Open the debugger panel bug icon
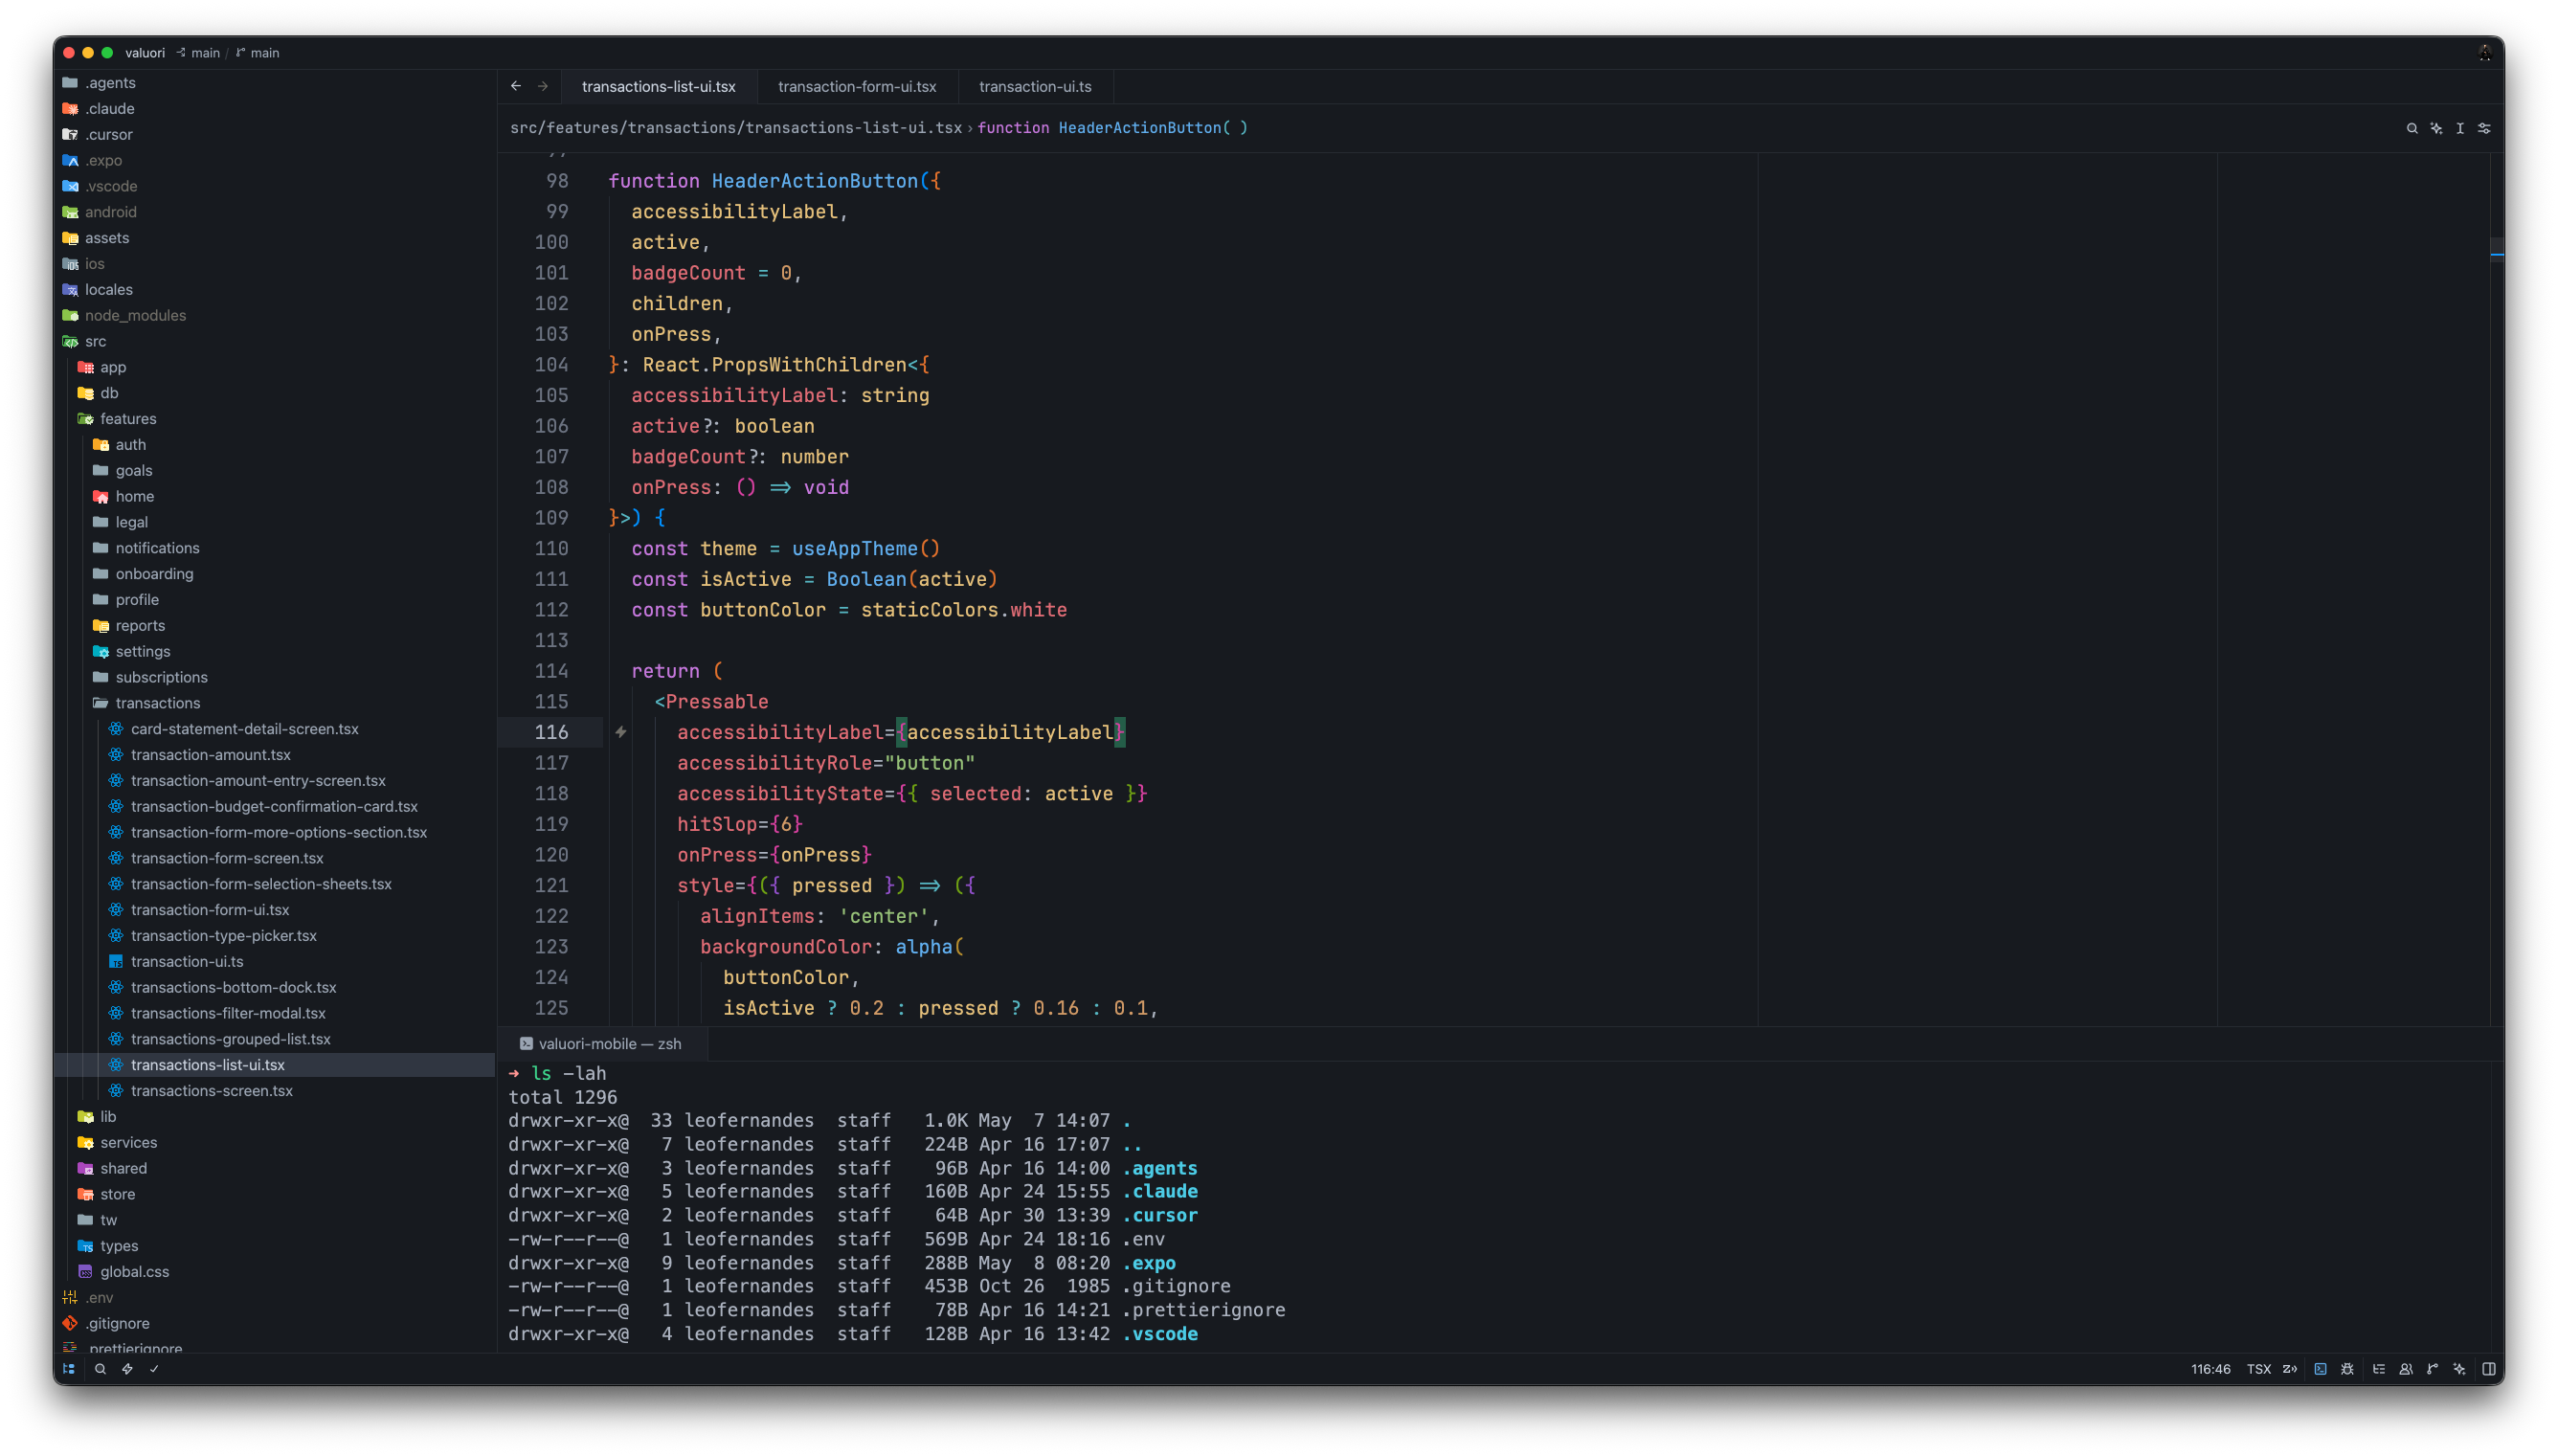Viewport: 2558px width, 1456px height. tap(2347, 1369)
